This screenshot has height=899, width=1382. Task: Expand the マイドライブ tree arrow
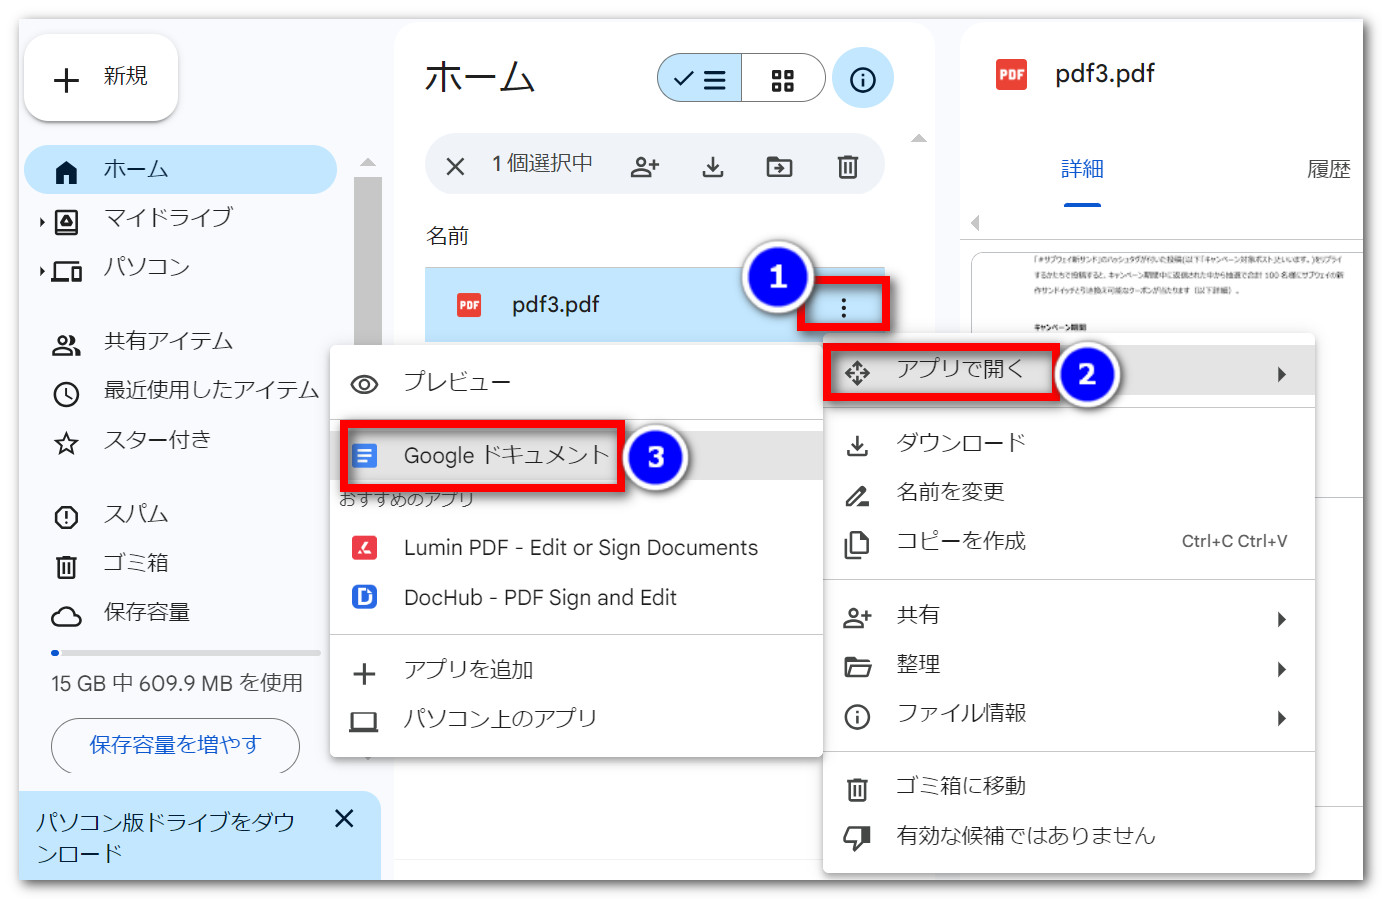(41, 222)
